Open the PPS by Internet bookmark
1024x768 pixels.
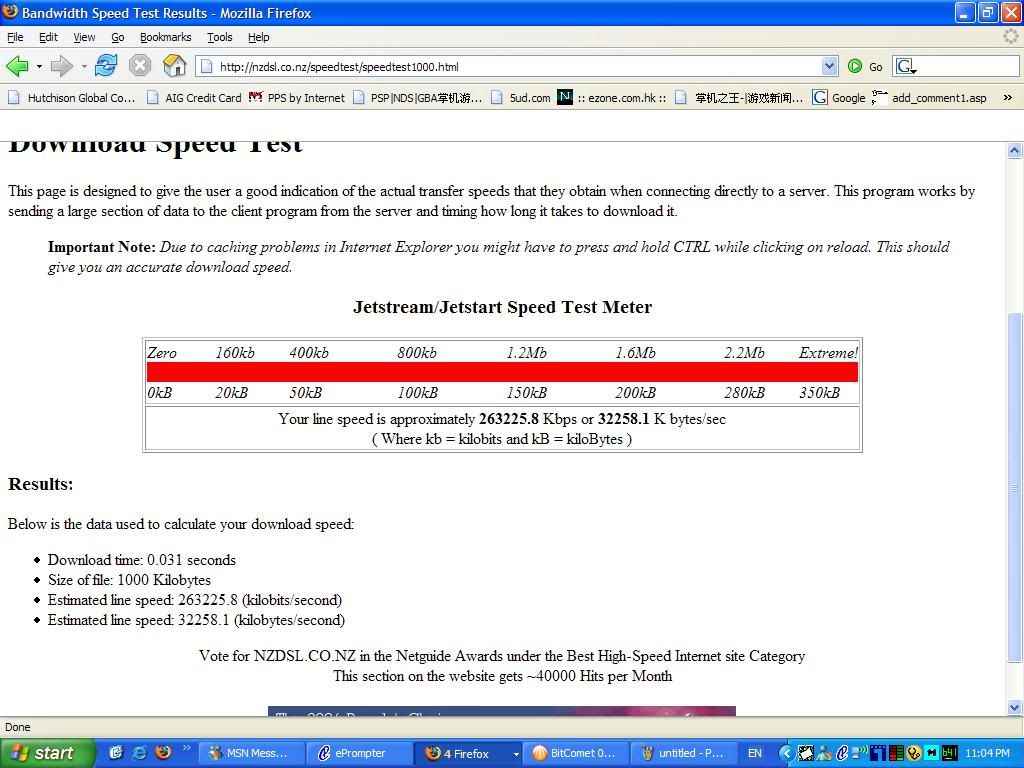pos(297,98)
